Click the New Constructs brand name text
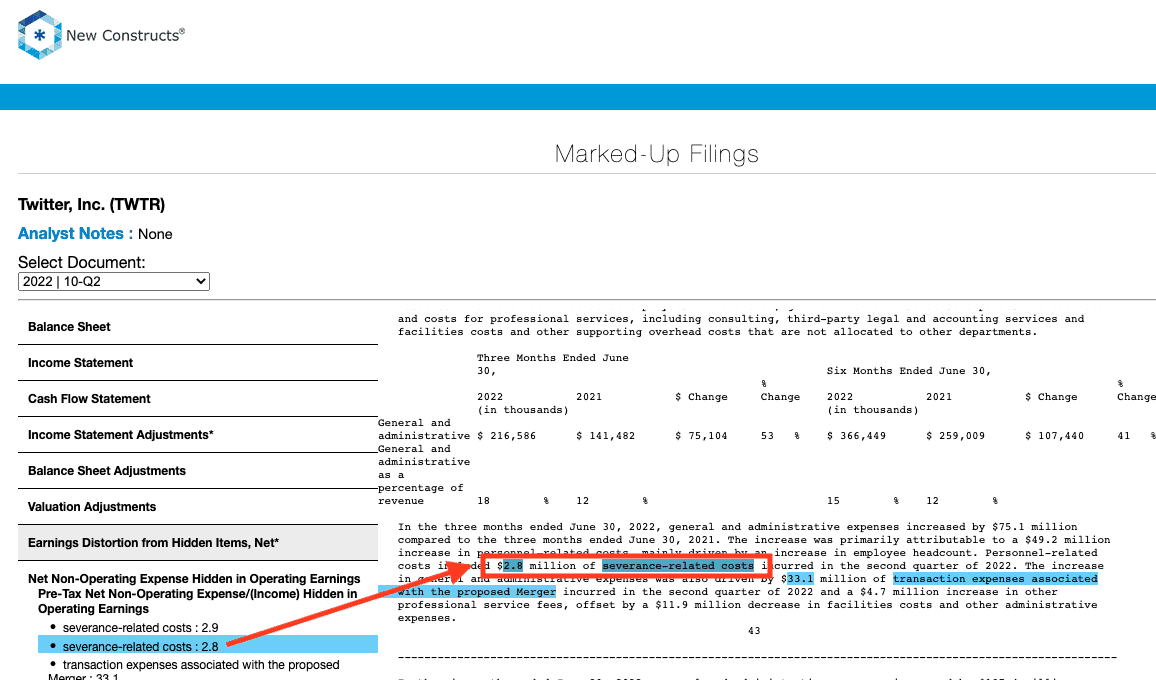1156x680 pixels. coord(125,35)
